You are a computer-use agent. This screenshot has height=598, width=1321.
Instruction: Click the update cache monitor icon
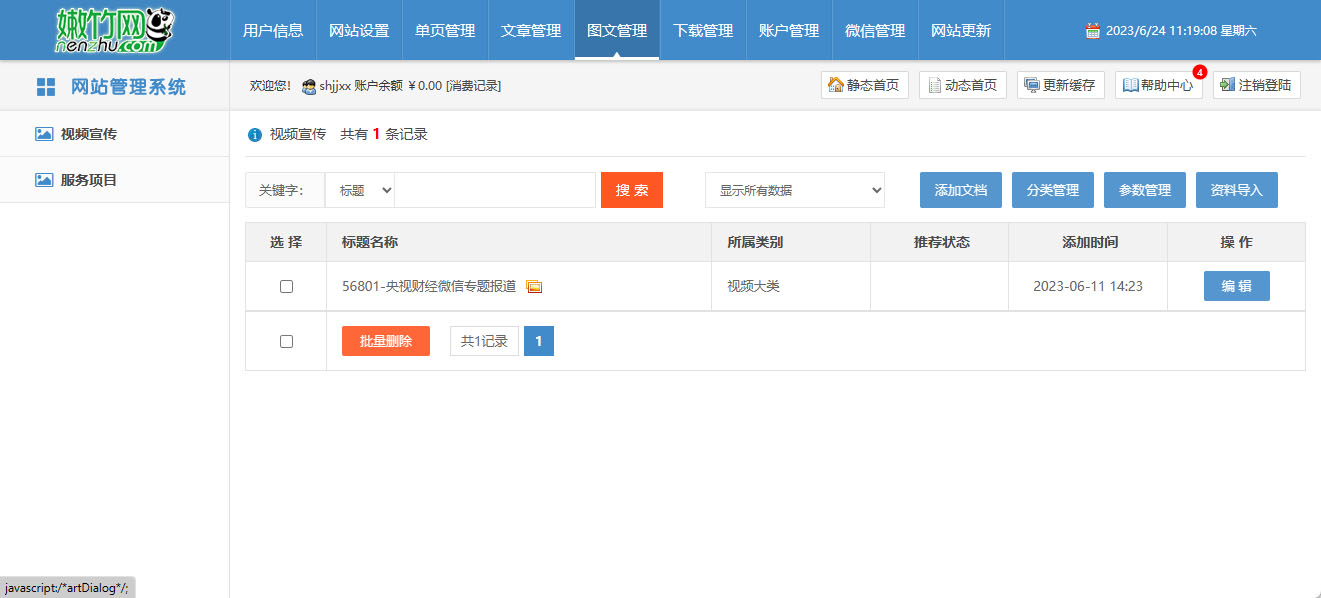click(x=1031, y=85)
